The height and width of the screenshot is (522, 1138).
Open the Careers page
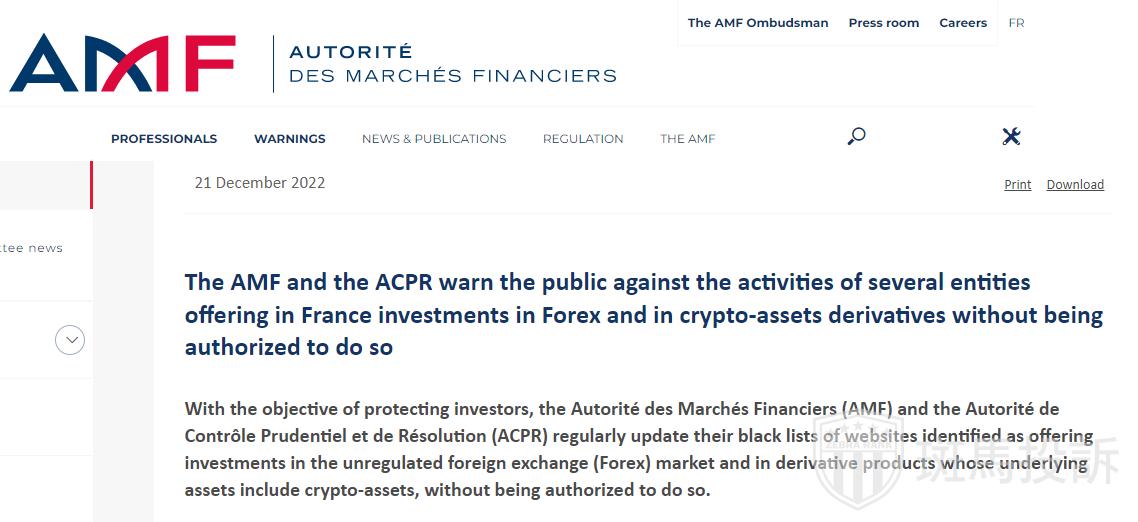[963, 23]
